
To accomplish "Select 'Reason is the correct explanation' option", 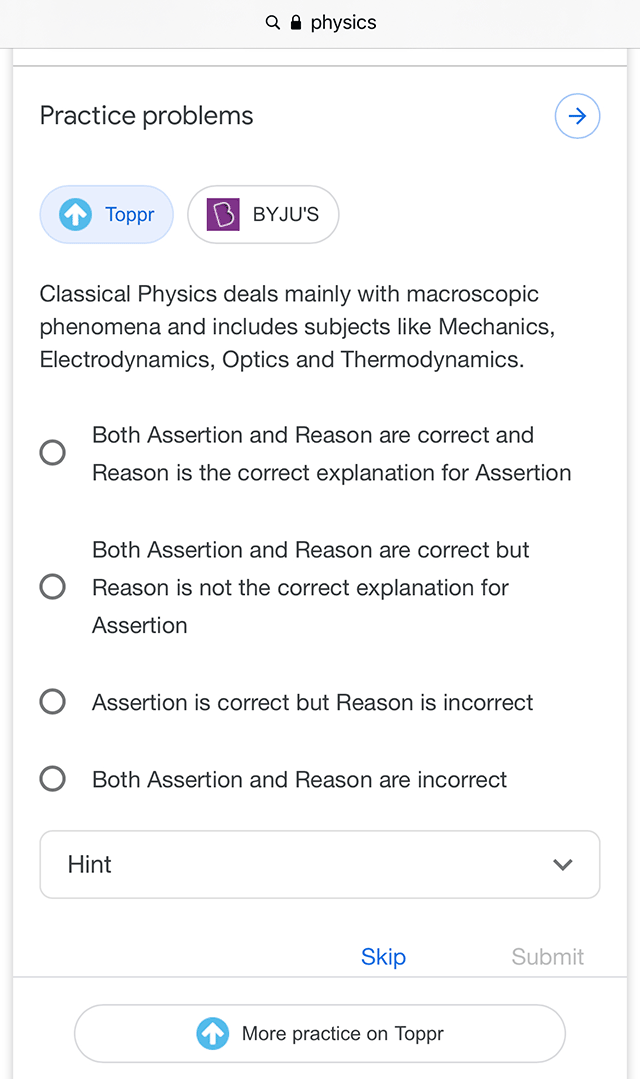I will [x=53, y=453].
